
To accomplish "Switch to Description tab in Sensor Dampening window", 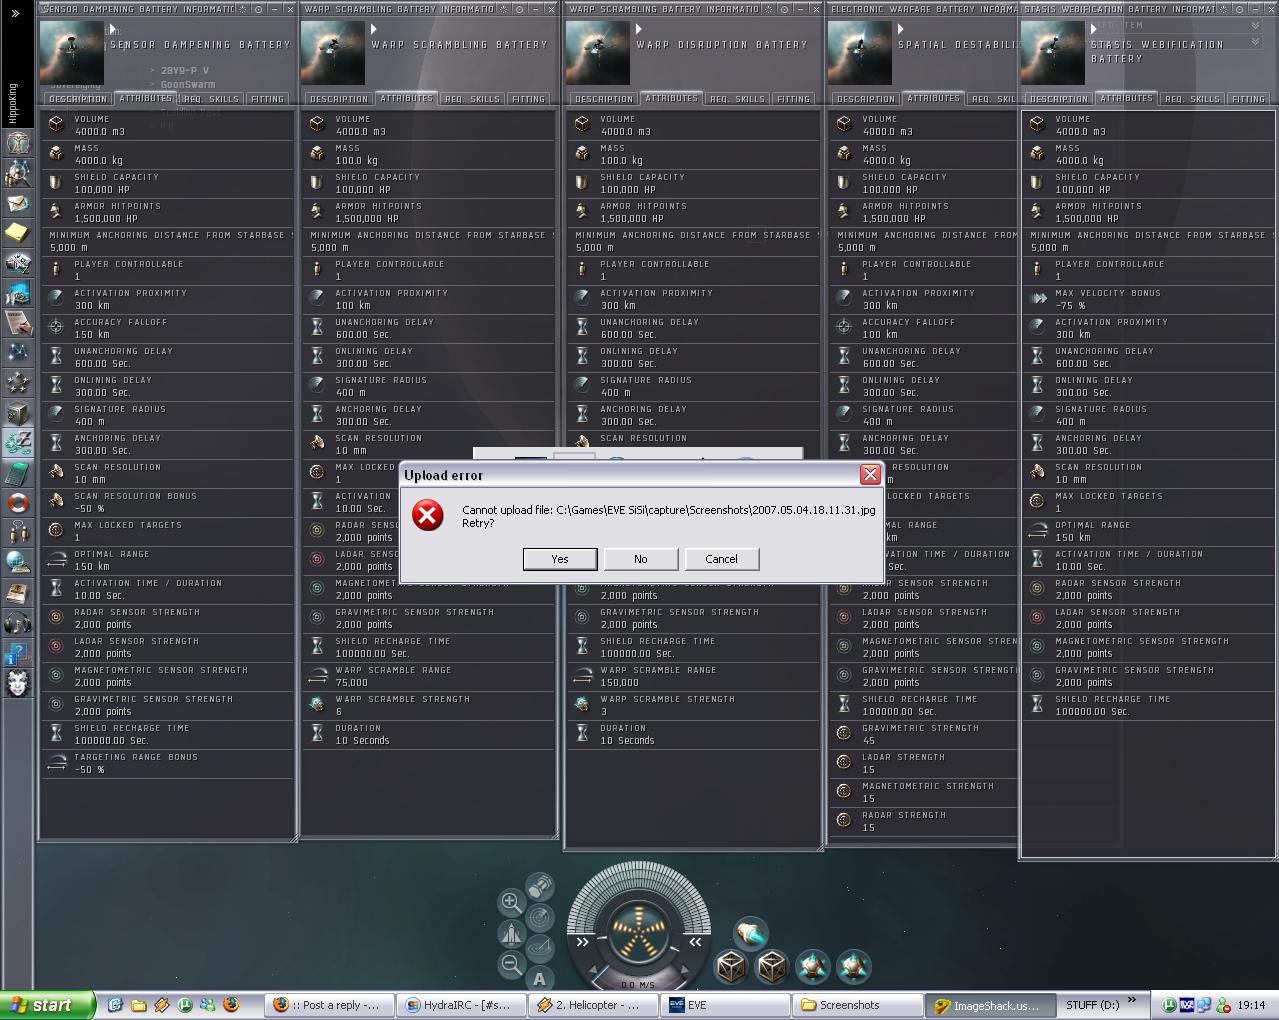I will (78, 99).
